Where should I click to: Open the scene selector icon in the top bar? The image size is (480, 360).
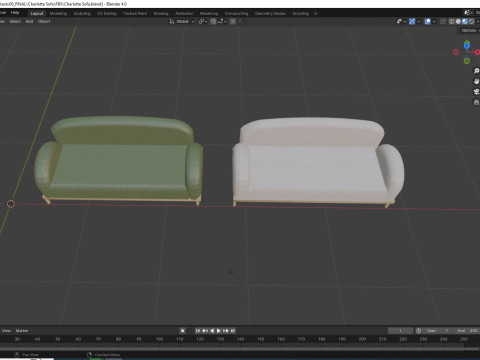point(469,13)
